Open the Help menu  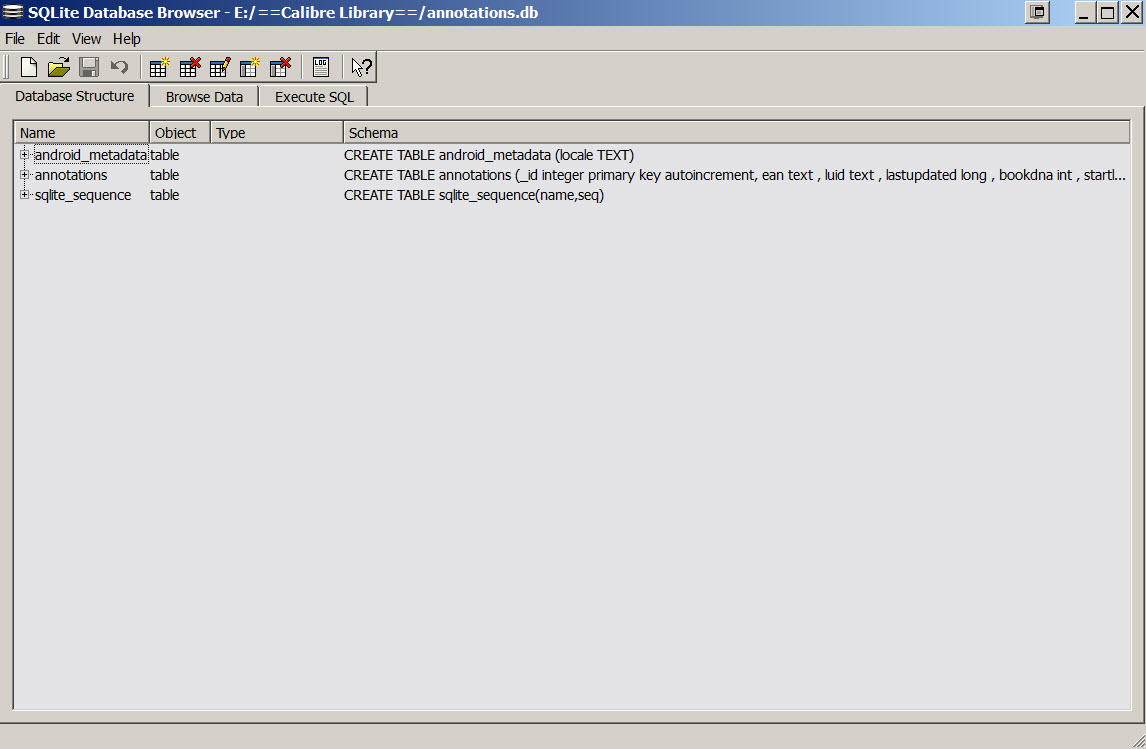point(126,39)
